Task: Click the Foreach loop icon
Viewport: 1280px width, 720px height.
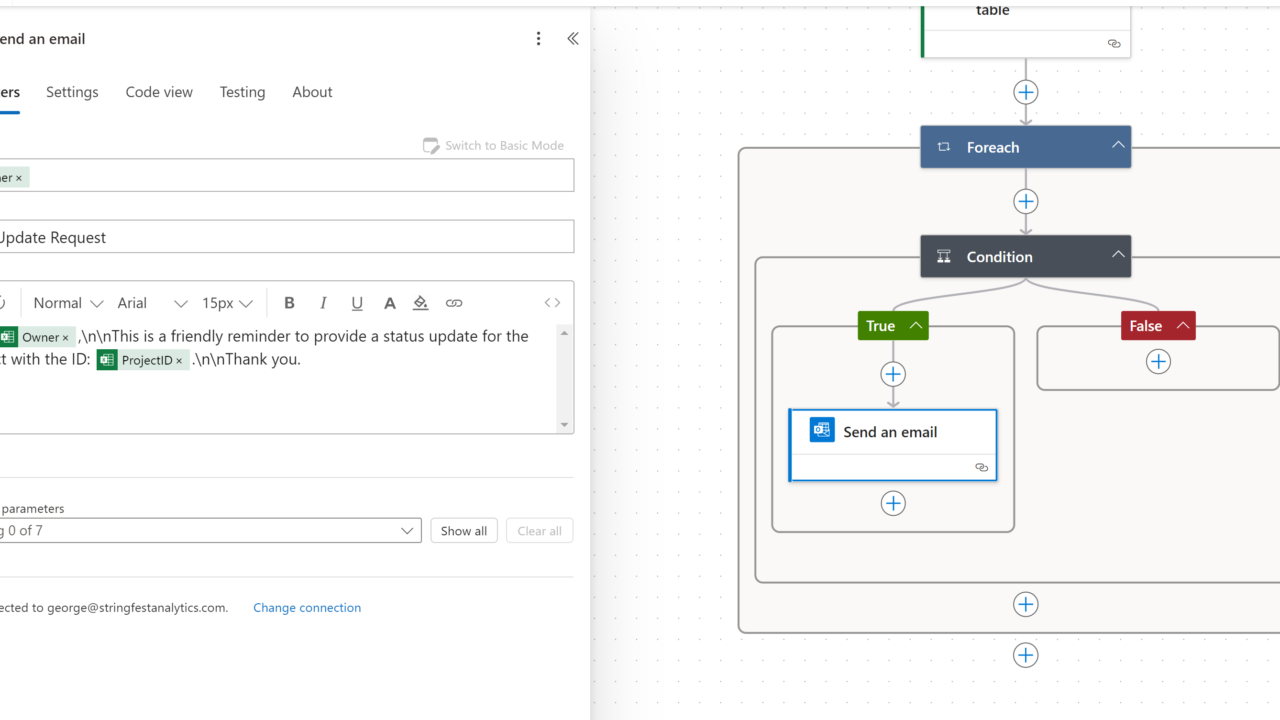Action: click(943, 147)
